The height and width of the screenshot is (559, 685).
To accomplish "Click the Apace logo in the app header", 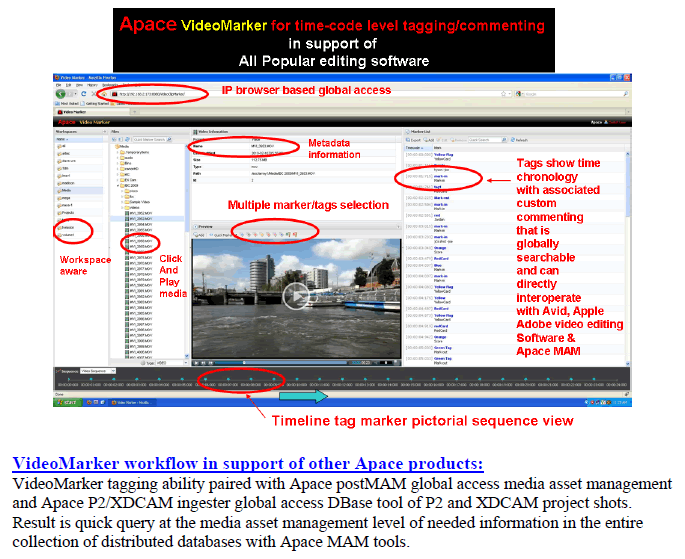I will pyautogui.click(x=67, y=122).
